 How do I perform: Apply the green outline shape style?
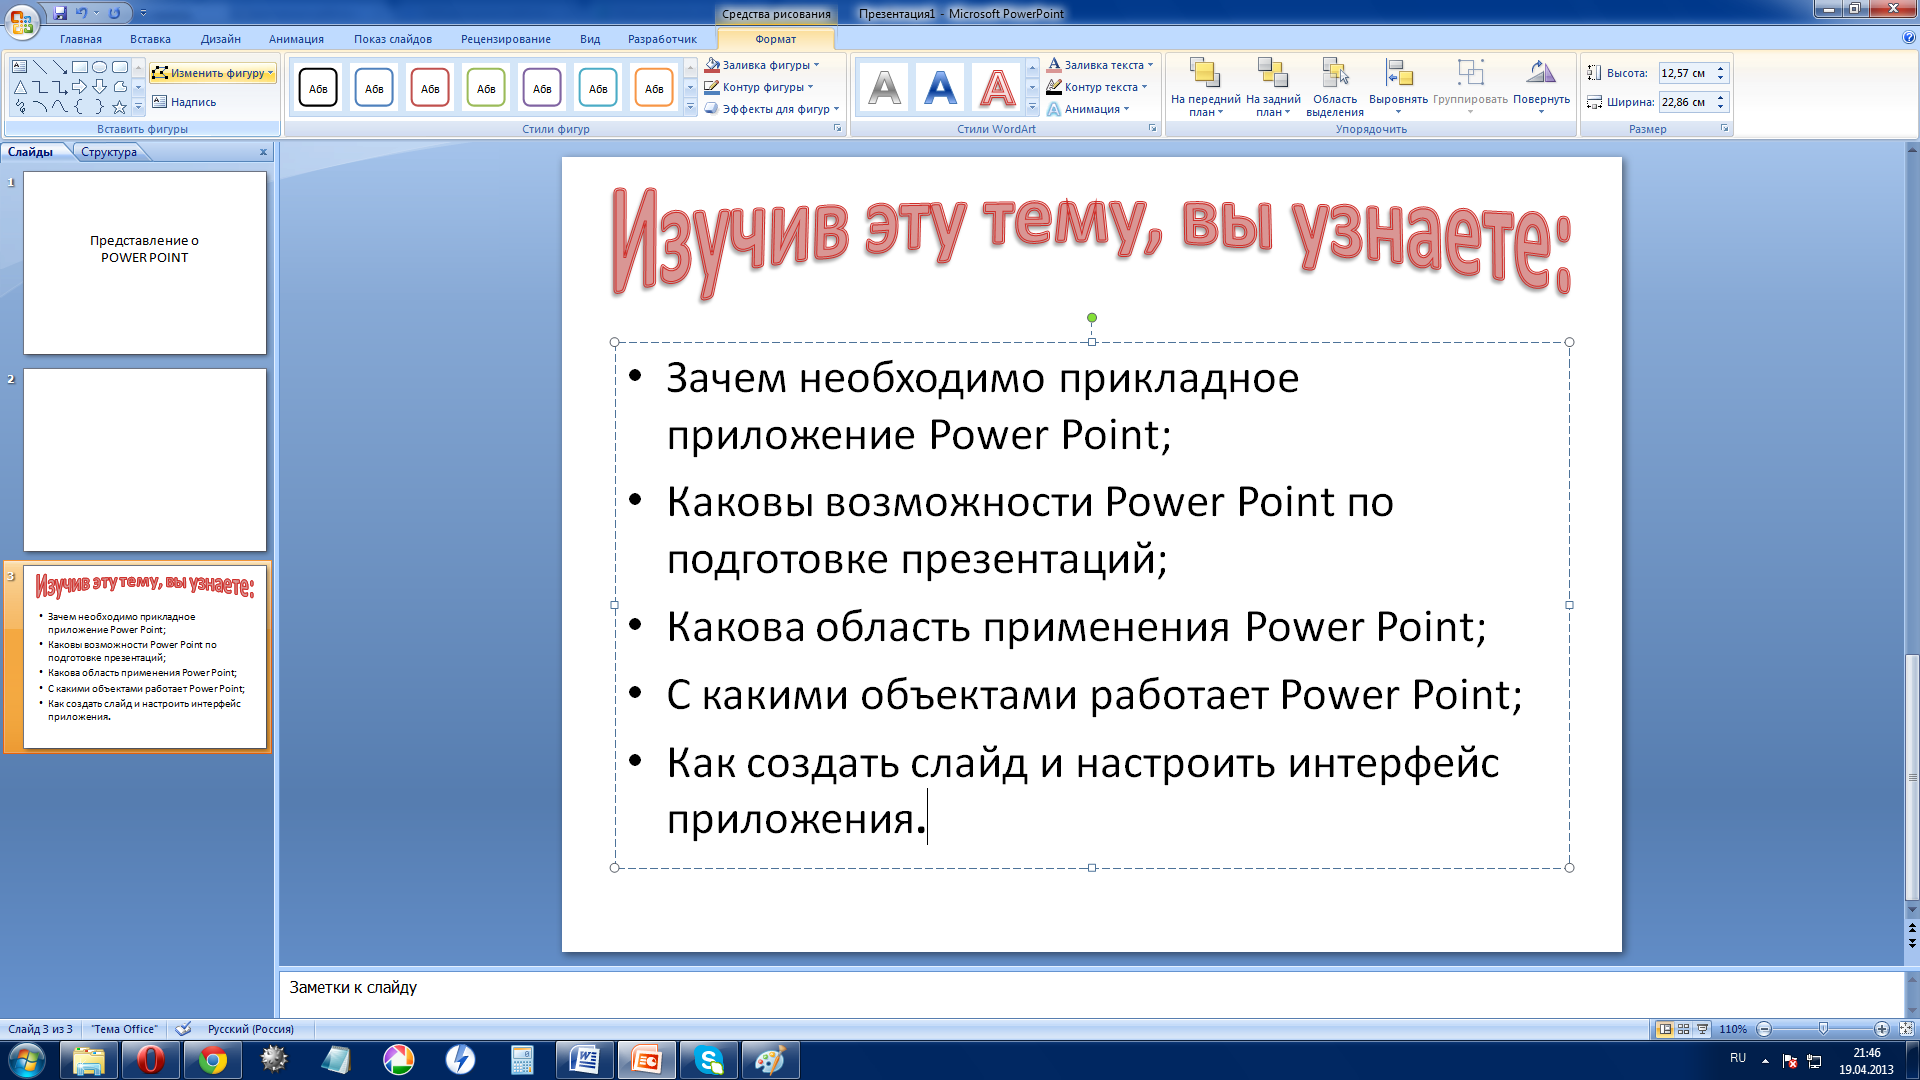coord(486,88)
